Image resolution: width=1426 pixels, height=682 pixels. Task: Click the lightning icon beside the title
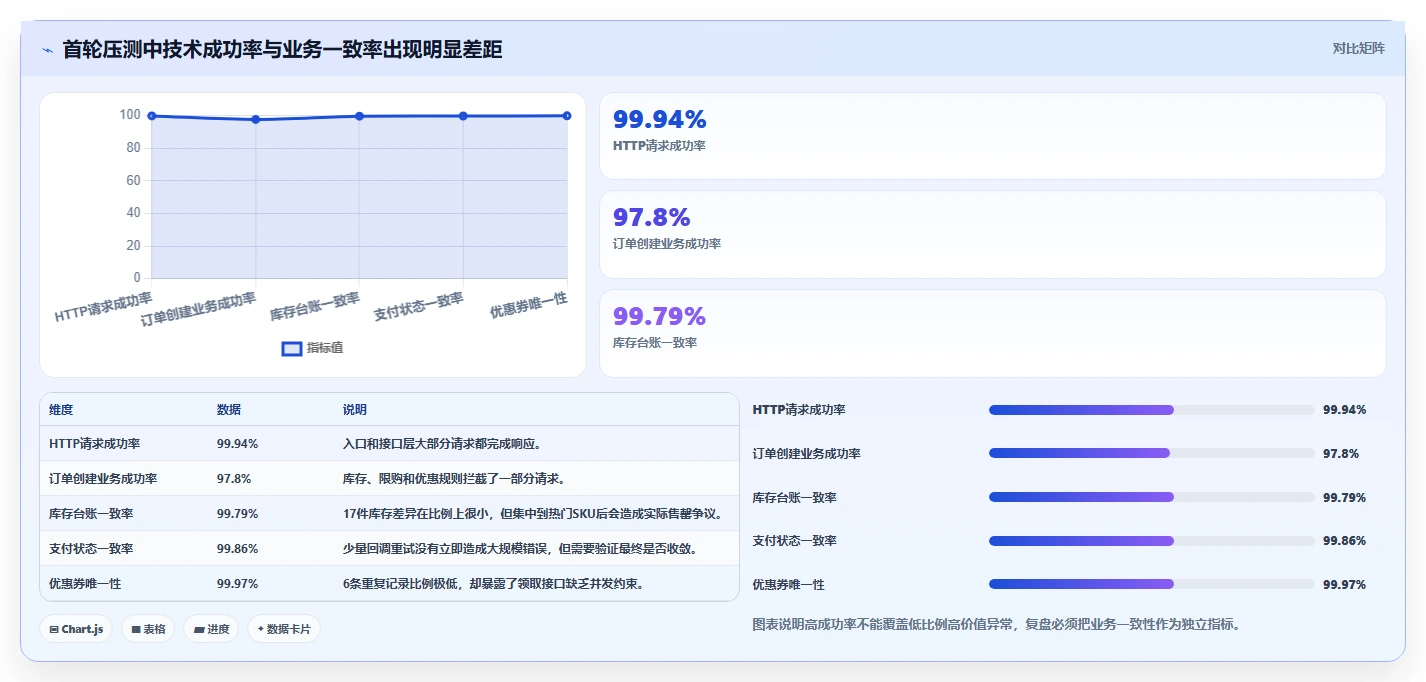[x=47, y=49]
